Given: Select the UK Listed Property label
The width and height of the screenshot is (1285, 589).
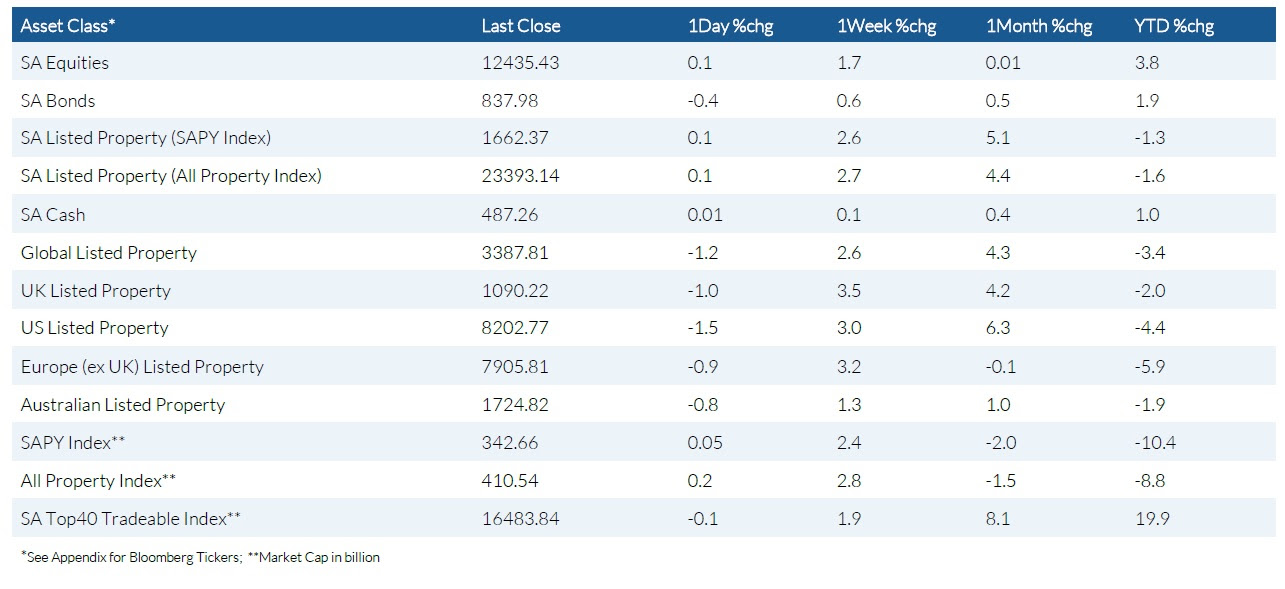Looking at the screenshot, I should (x=96, y=291).
